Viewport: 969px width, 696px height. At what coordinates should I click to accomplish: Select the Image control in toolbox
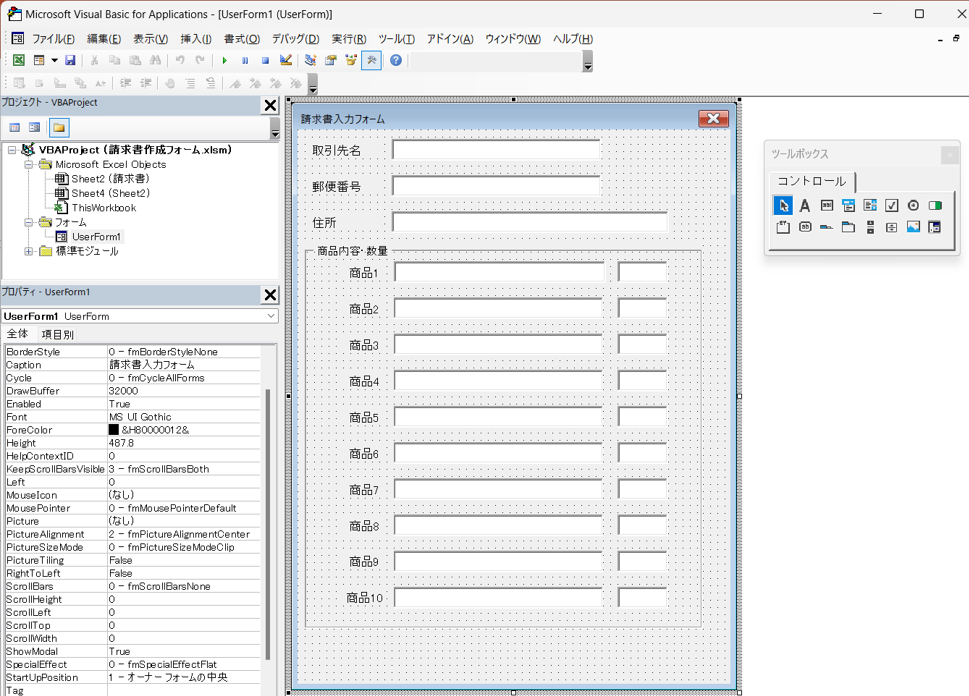(913, 228)
